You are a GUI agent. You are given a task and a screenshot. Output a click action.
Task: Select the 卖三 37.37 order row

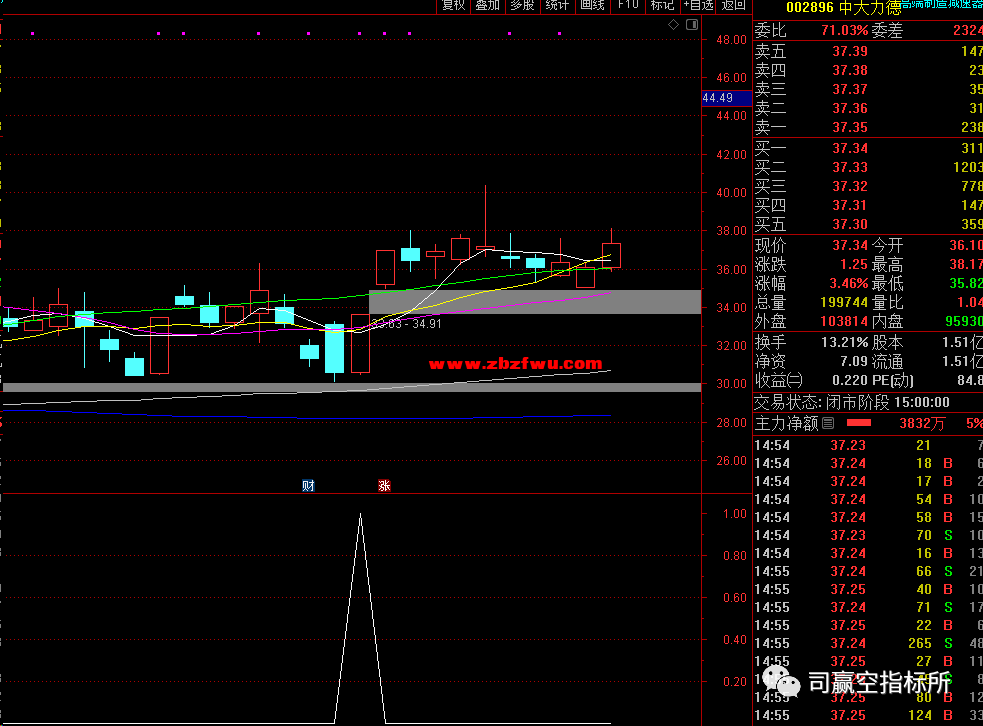click(868, 89)
